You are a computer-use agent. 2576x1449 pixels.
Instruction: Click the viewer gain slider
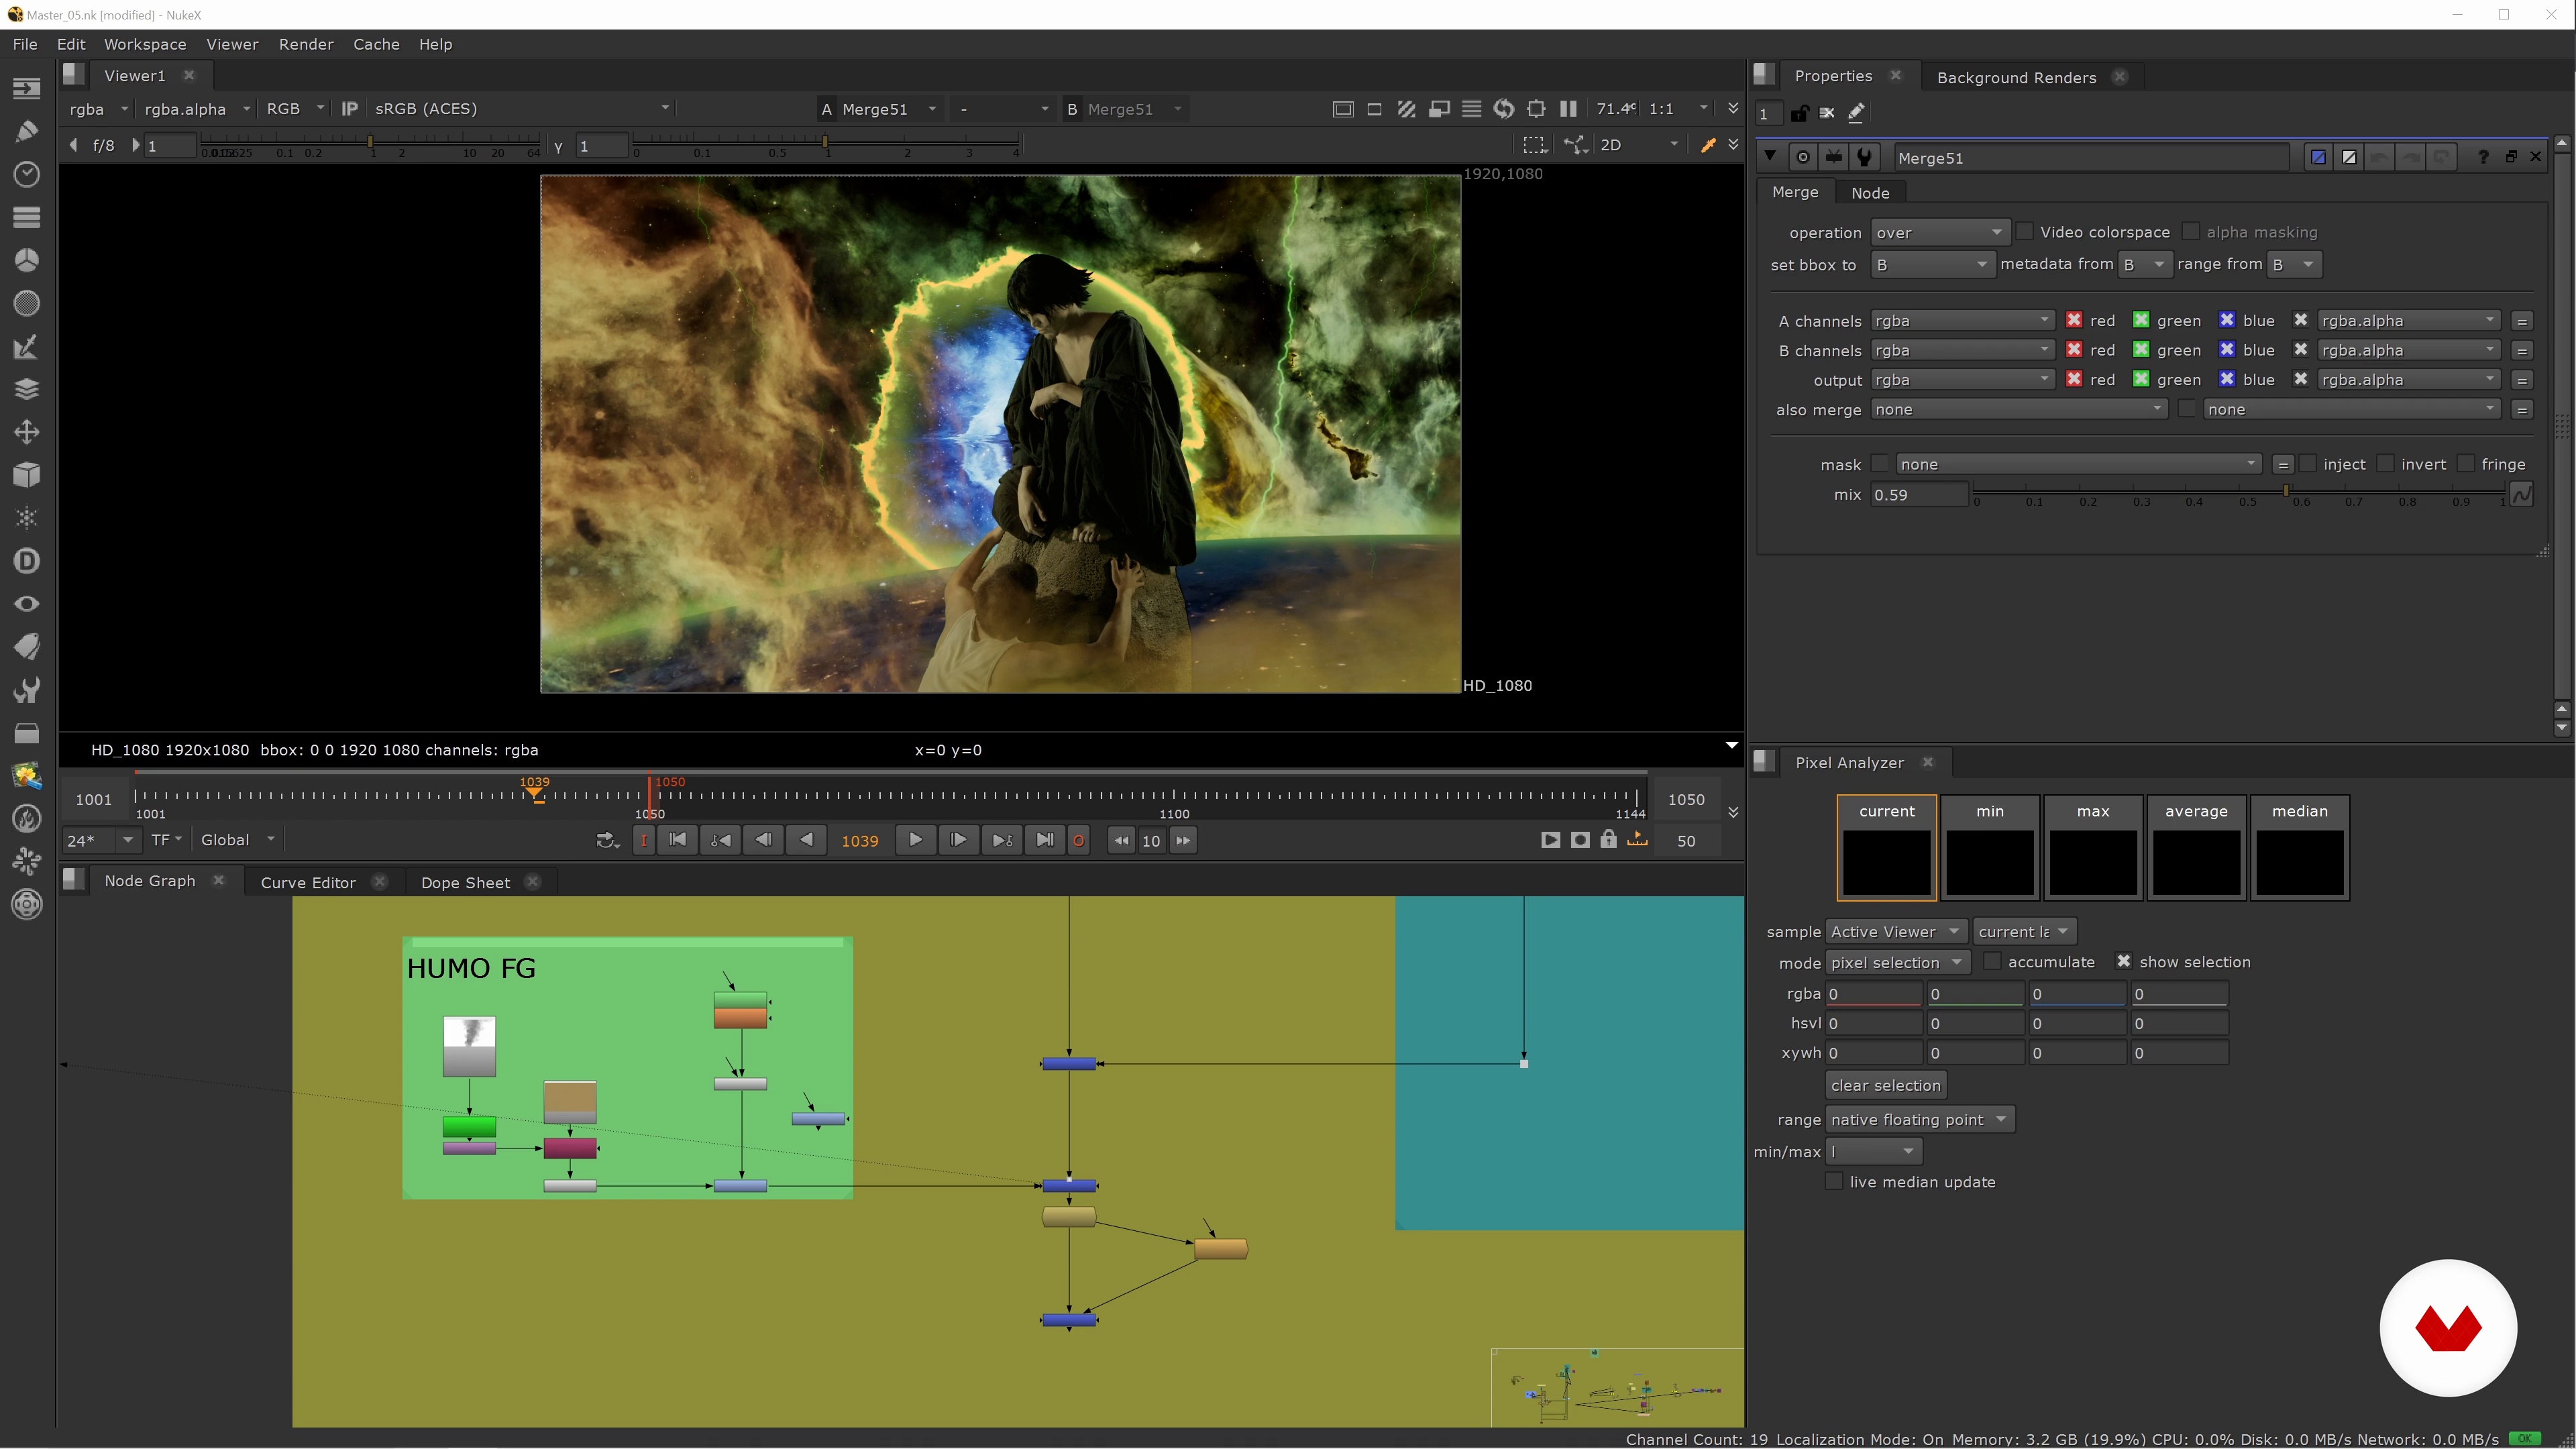click(370, 145)
